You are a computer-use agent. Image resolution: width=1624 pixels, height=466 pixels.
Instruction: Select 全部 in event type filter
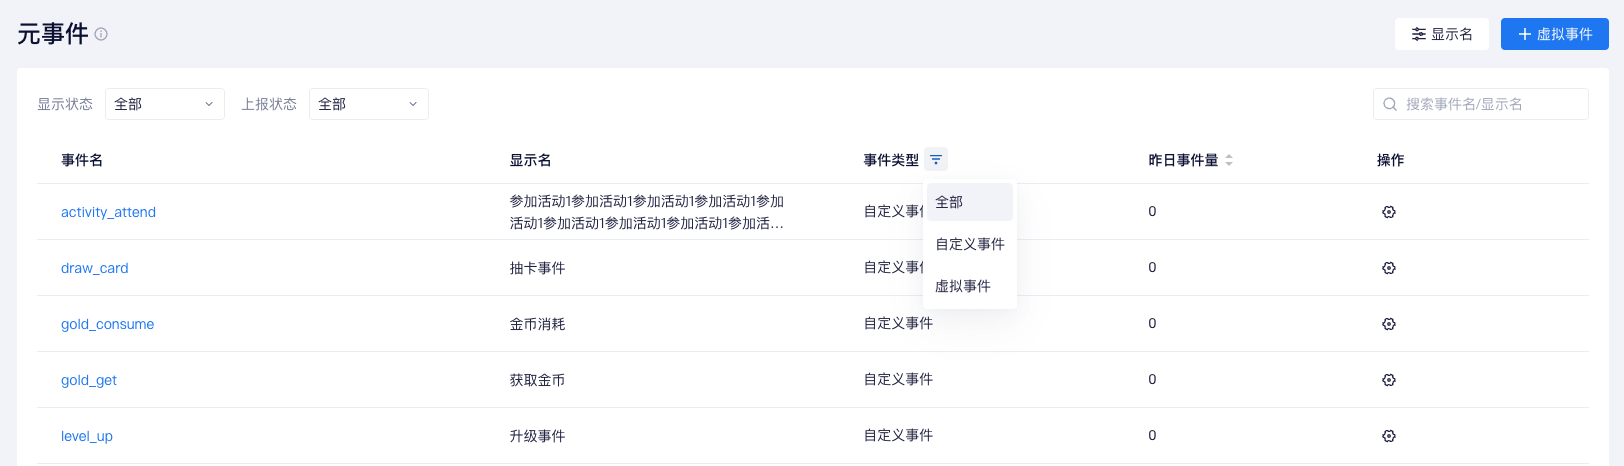[x=970, y=202]
